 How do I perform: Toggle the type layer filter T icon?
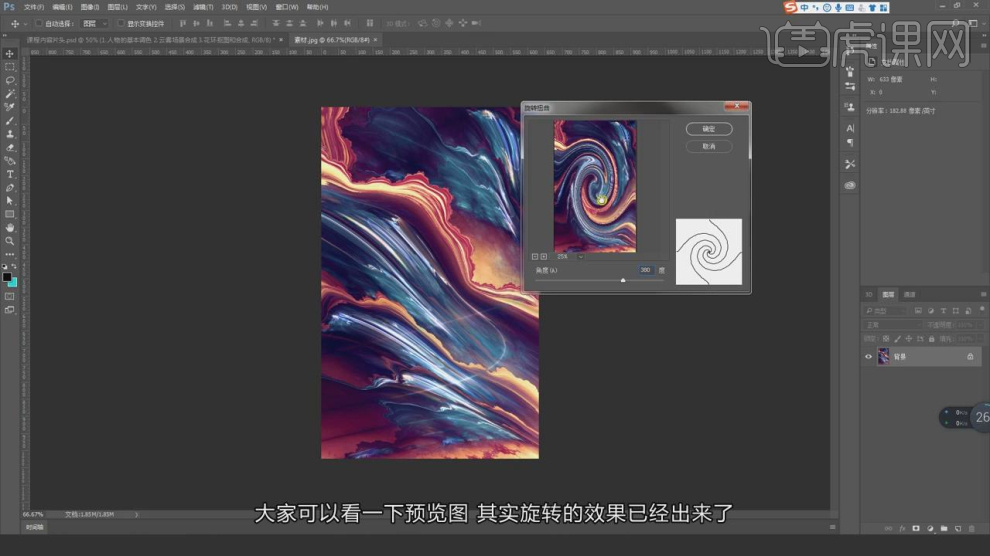coord(943,311)
